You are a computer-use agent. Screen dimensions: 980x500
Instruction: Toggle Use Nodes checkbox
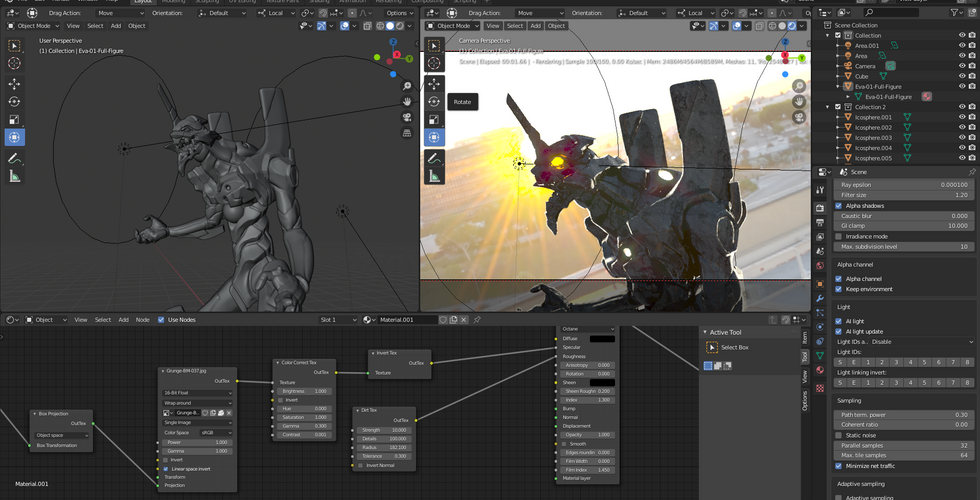tap(161, 319)
